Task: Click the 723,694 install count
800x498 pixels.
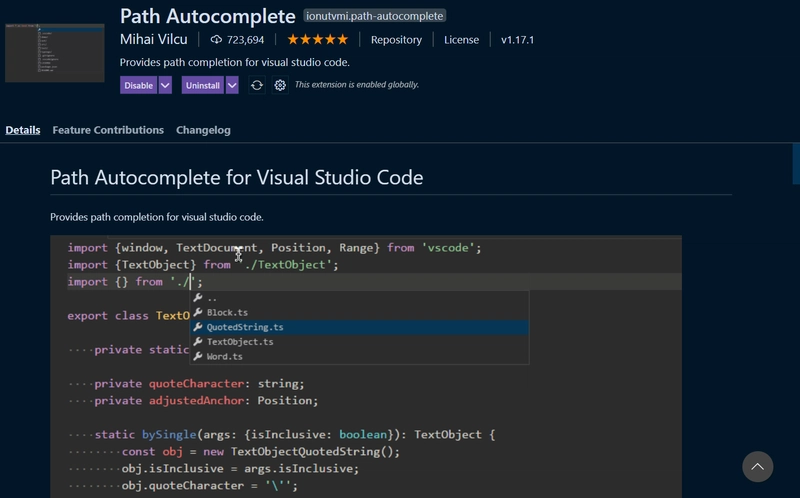Action: click(245, 40)
